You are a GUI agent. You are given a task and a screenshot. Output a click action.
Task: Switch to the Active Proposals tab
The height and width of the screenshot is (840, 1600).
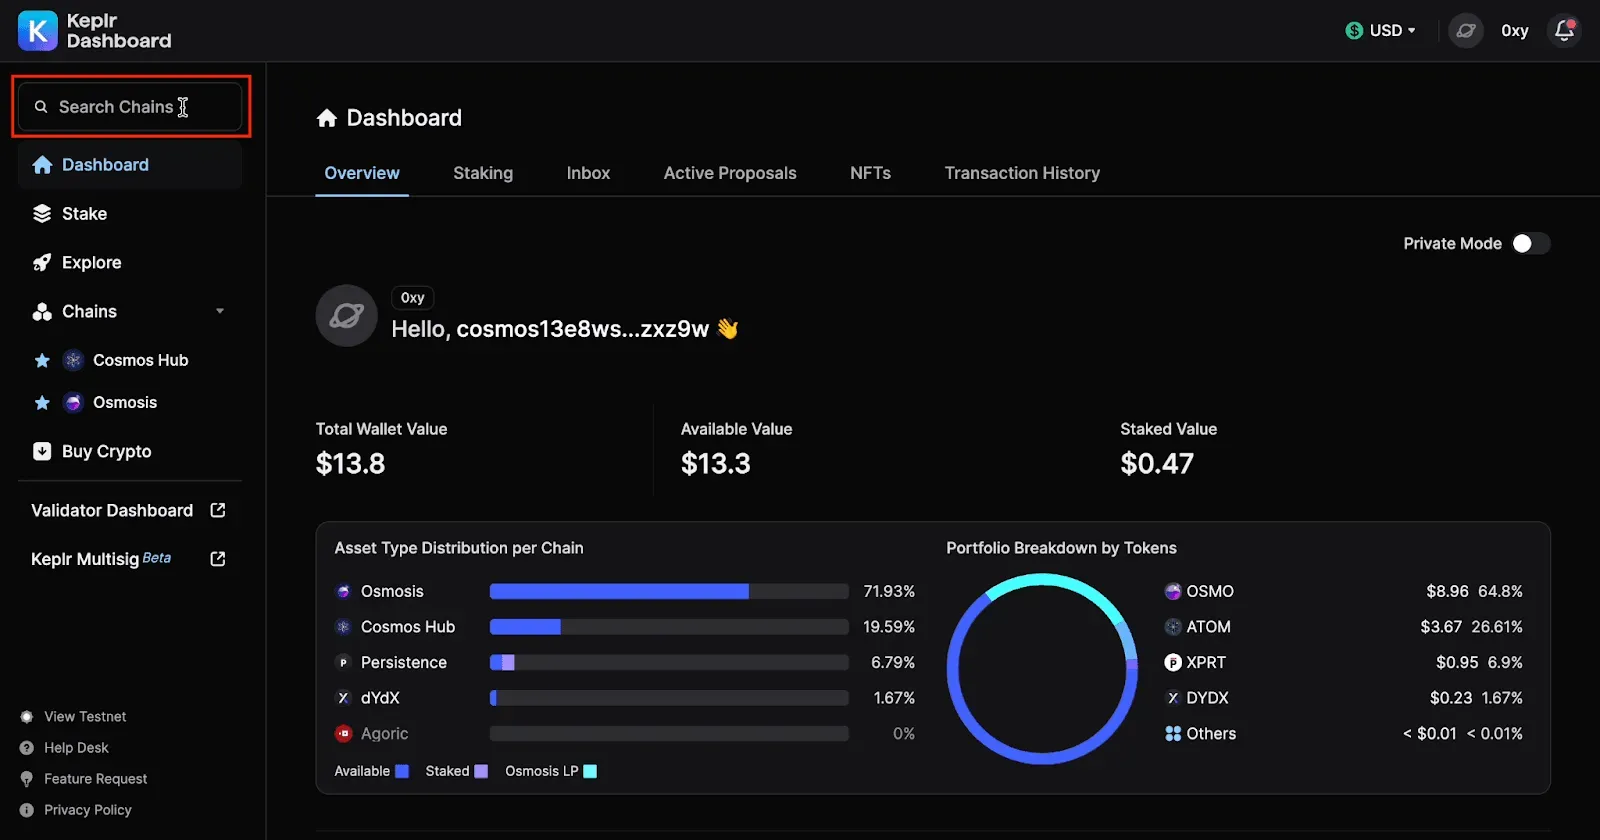pyautogui.click(x=730, y=173)
